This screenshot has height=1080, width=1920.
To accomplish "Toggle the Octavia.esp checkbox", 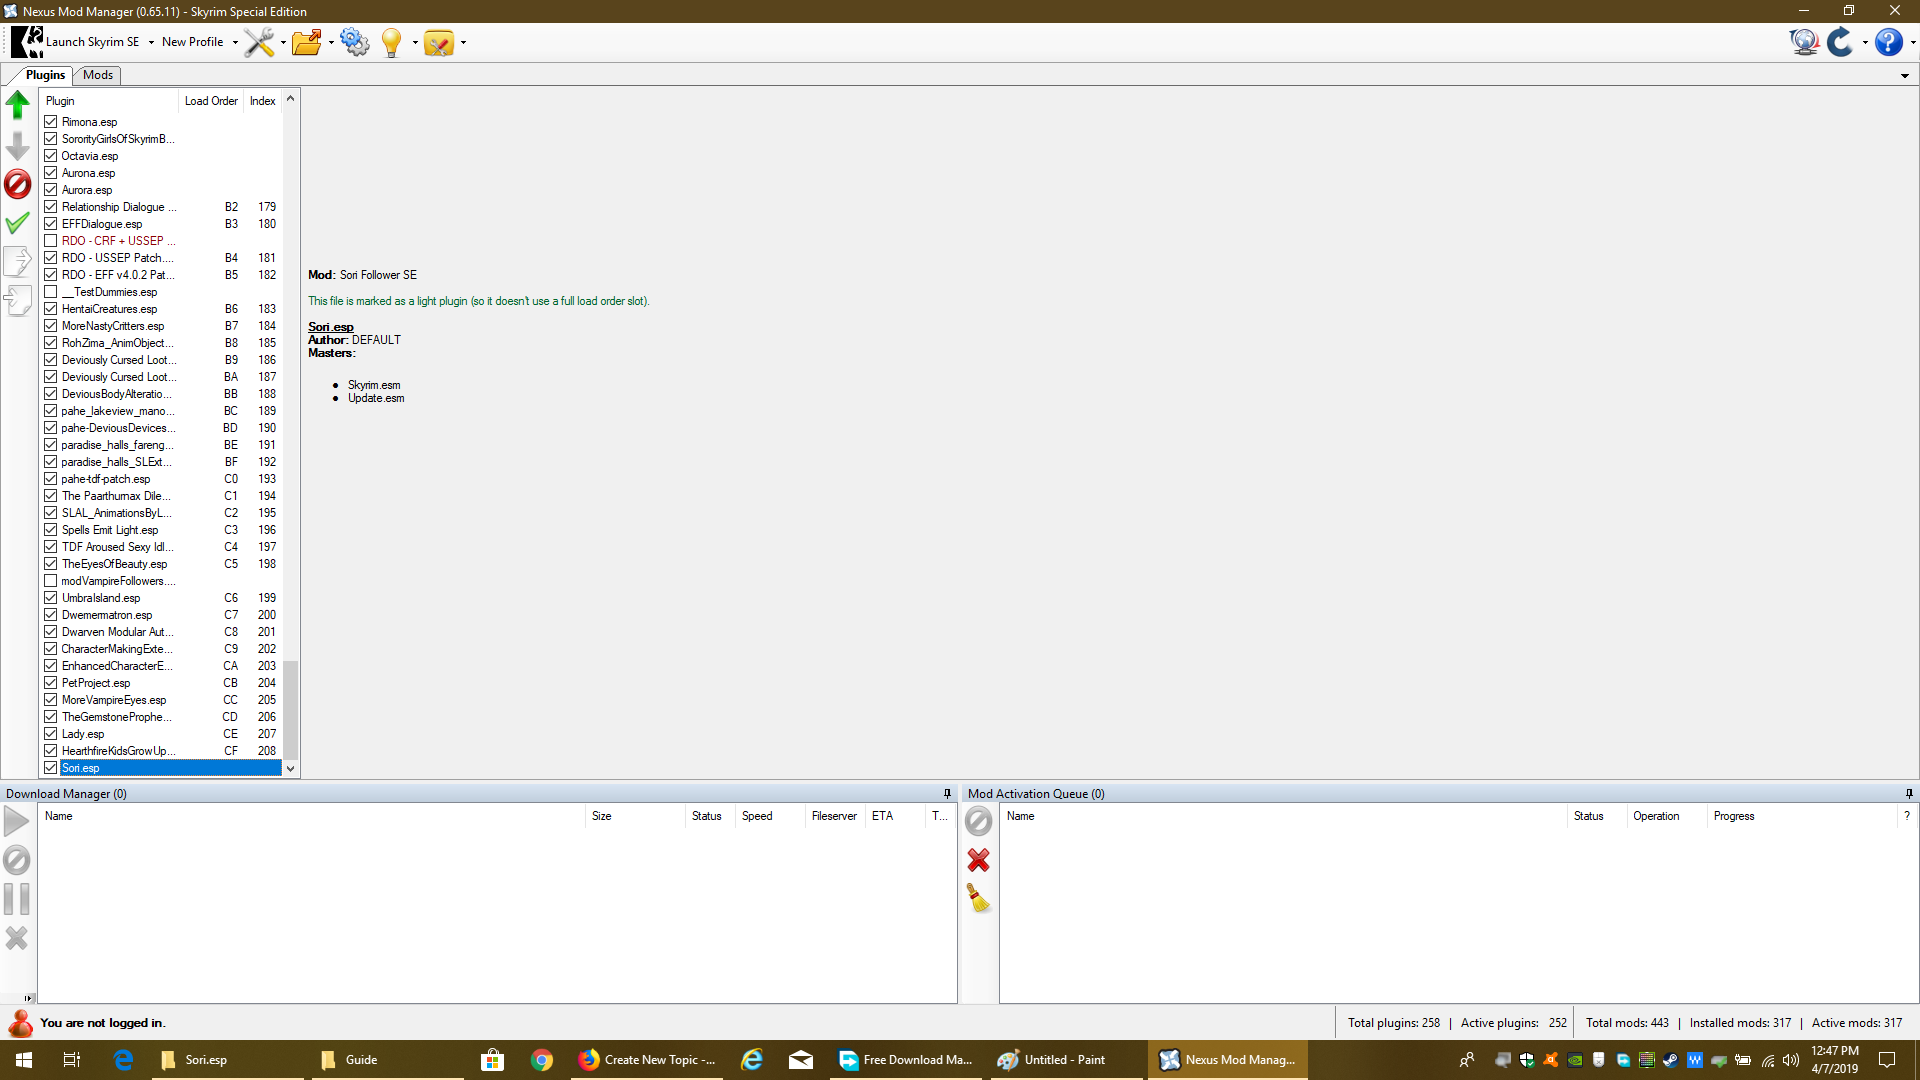I will tap(51, 156).
